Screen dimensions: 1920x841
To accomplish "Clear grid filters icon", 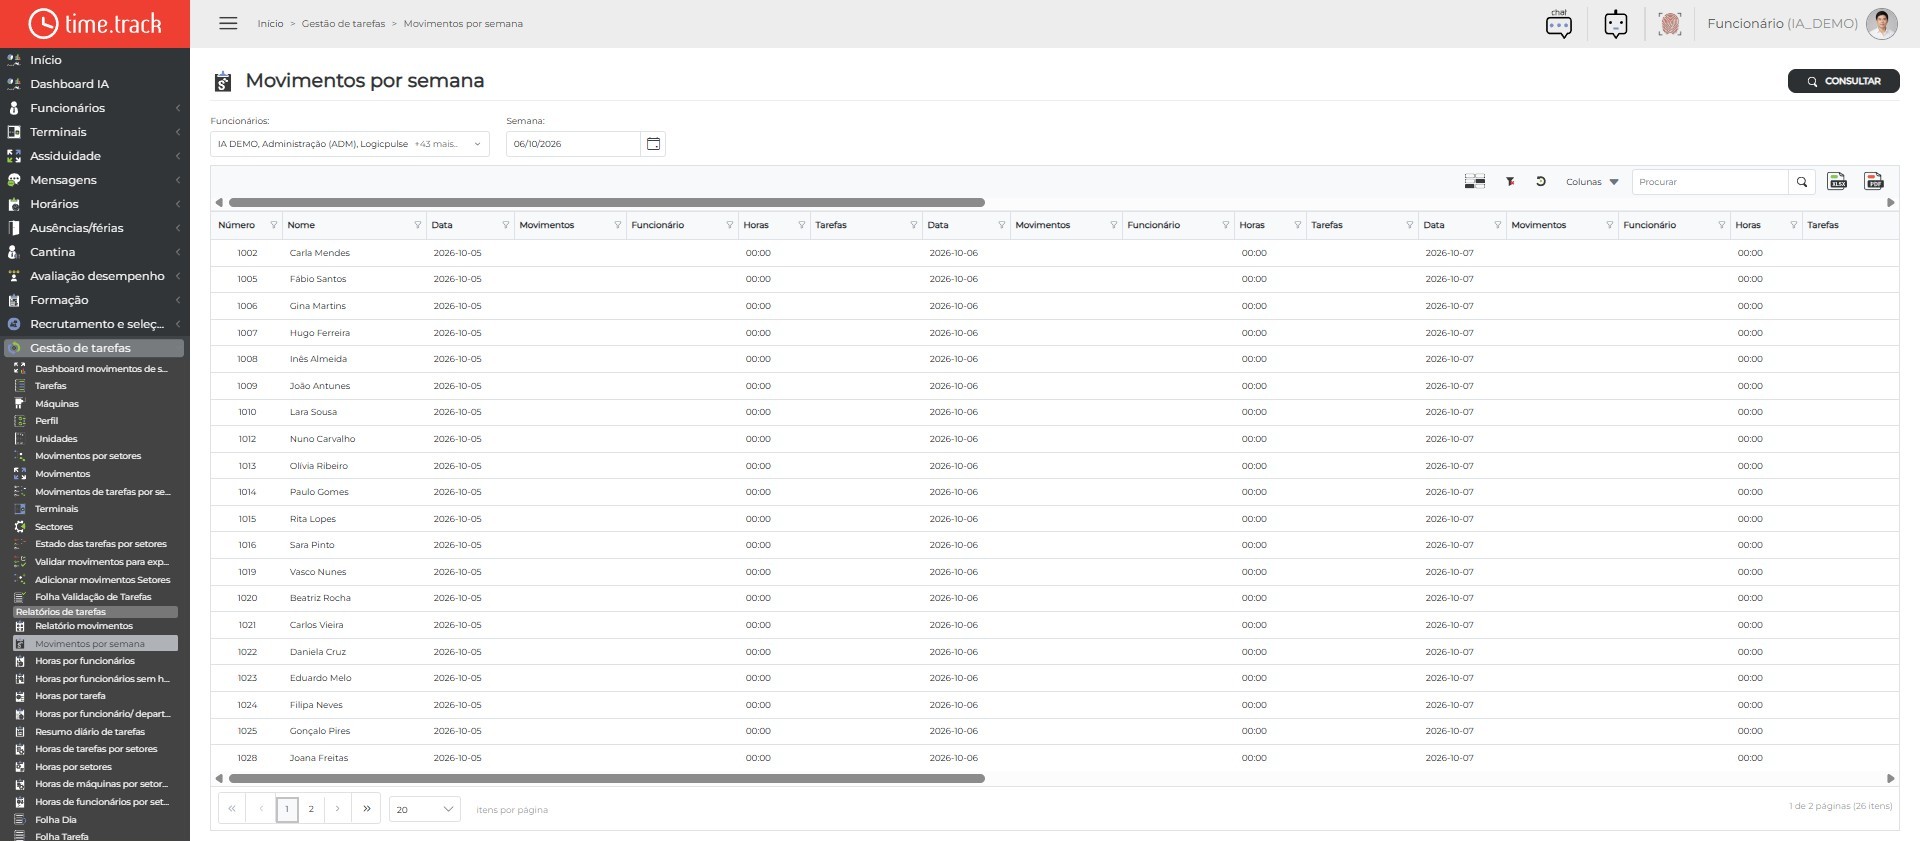I will [x=1510, y=181].
